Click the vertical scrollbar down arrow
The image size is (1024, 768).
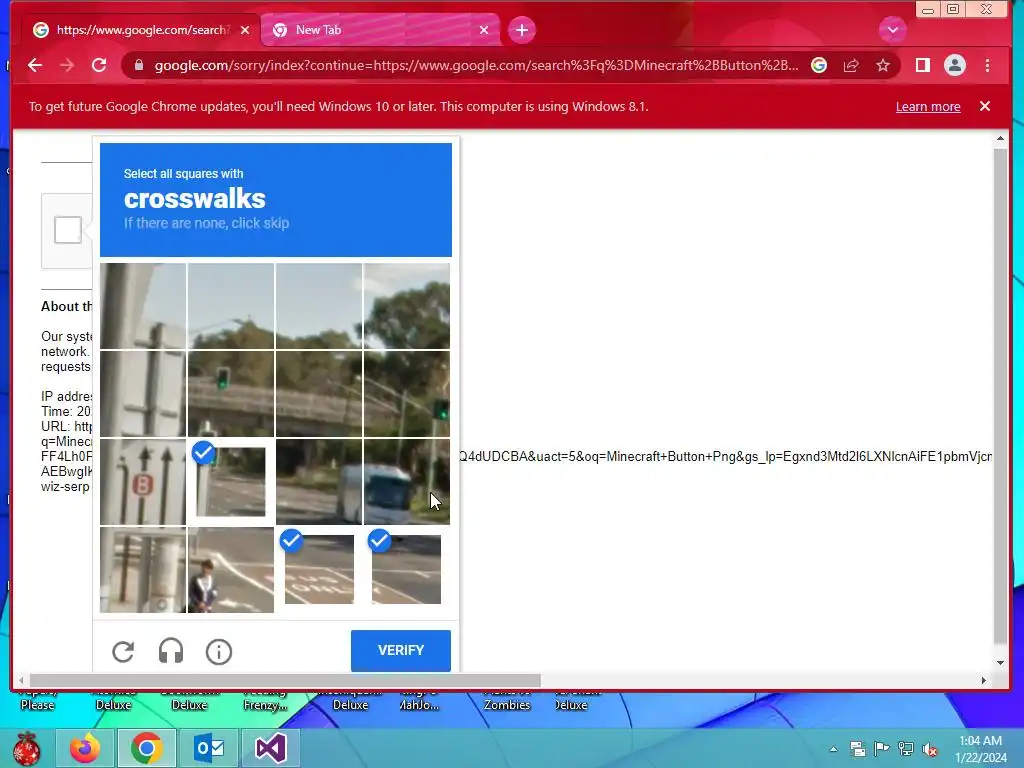click(1000, 662)
